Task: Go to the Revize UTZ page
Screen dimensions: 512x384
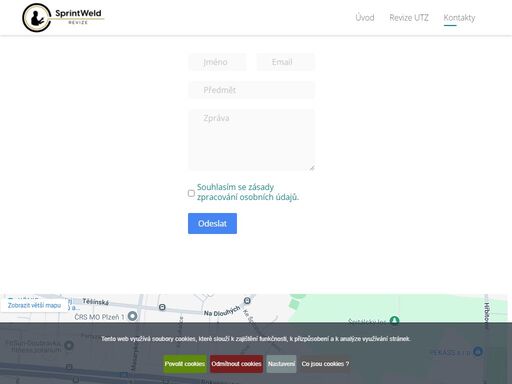Action: click(409, 18)
